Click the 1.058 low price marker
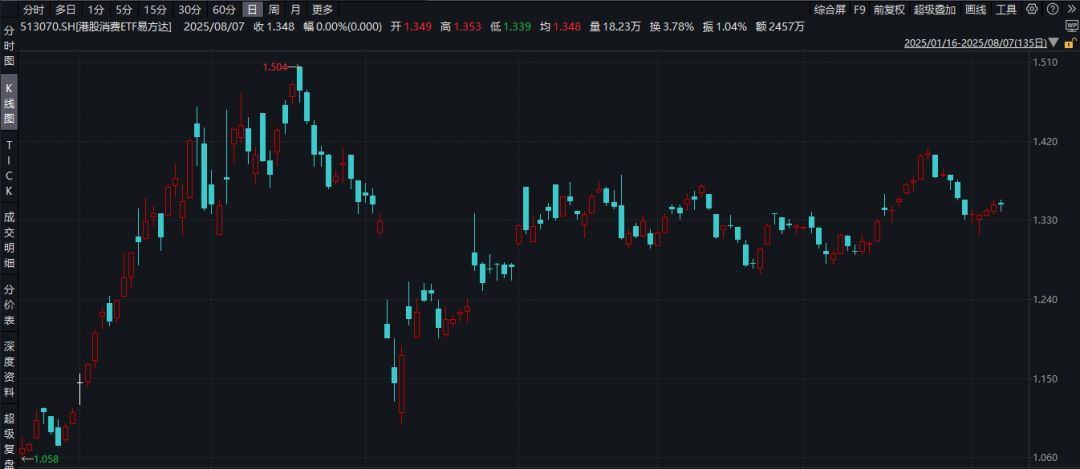The height and width of the screenshot is (469, 1080). 45,459
